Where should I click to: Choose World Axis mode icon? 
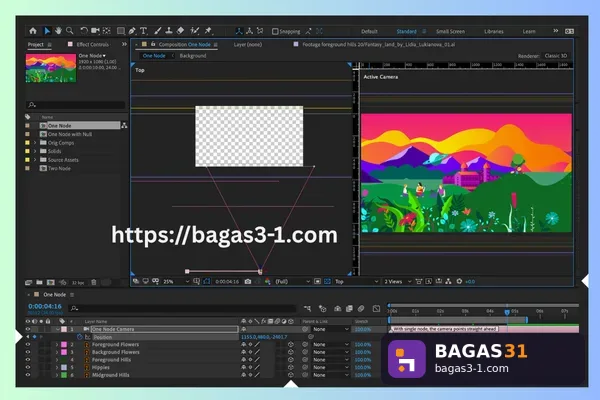coord(249,31)
